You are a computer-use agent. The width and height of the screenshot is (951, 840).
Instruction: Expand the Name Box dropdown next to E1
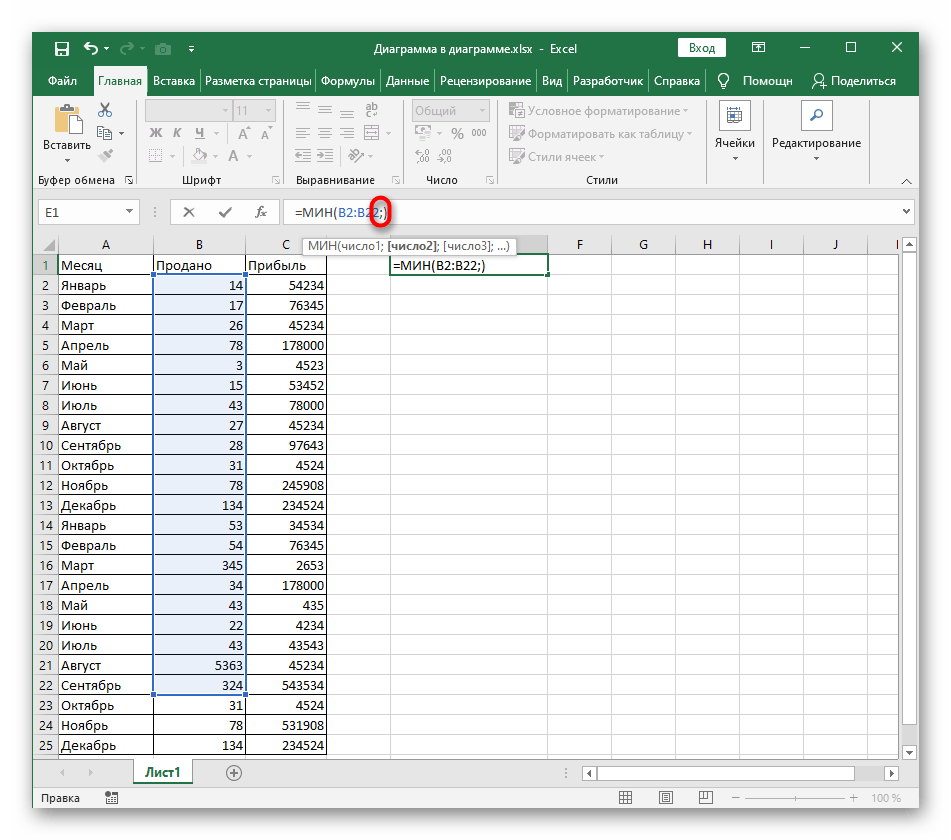[x=129, y=212]
